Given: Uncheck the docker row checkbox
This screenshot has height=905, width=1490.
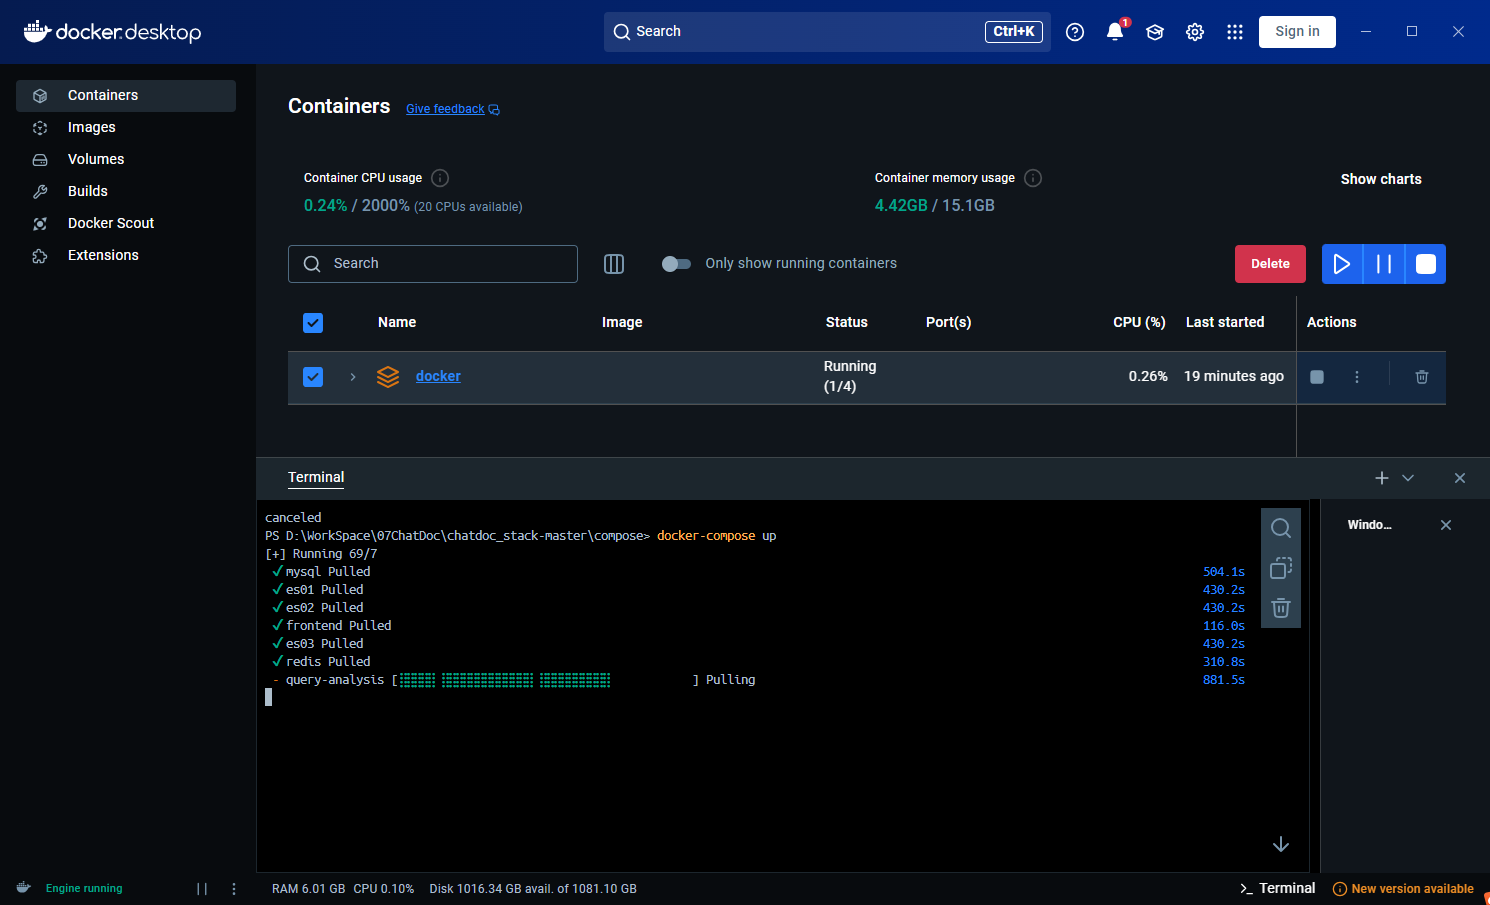Looking at the screenshot, I should 313,377.
